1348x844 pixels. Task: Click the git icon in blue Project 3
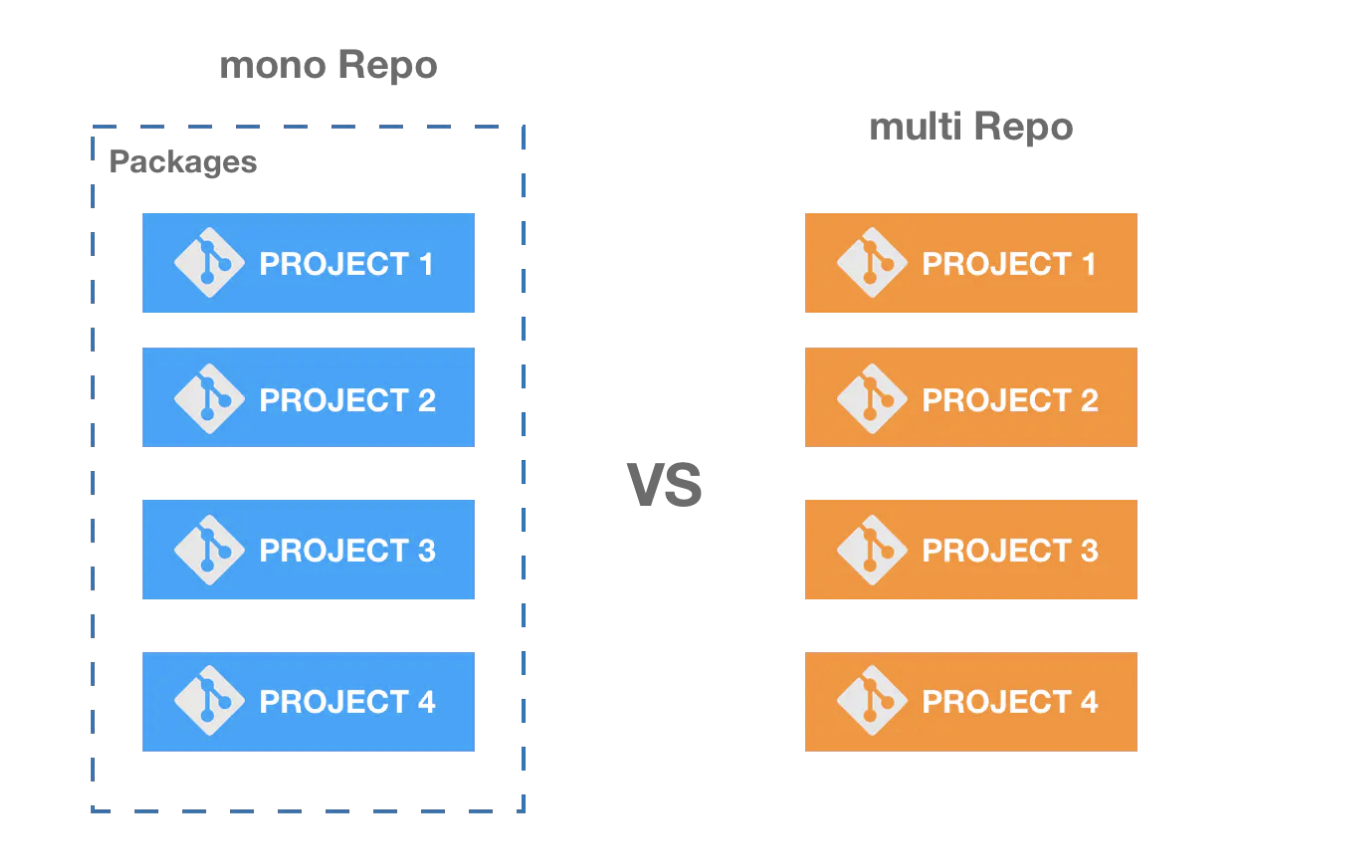pyautogui.click(x=209, y=550)
